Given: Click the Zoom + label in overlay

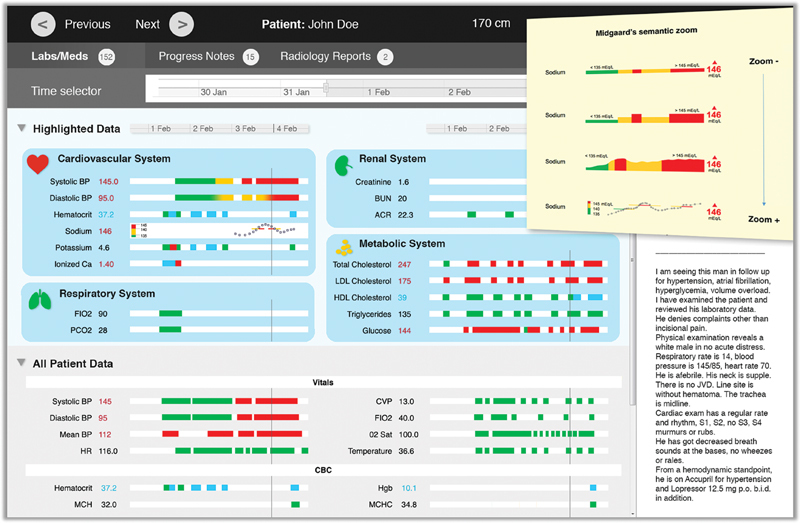Looking at the screenshot, I should point(764,219).
